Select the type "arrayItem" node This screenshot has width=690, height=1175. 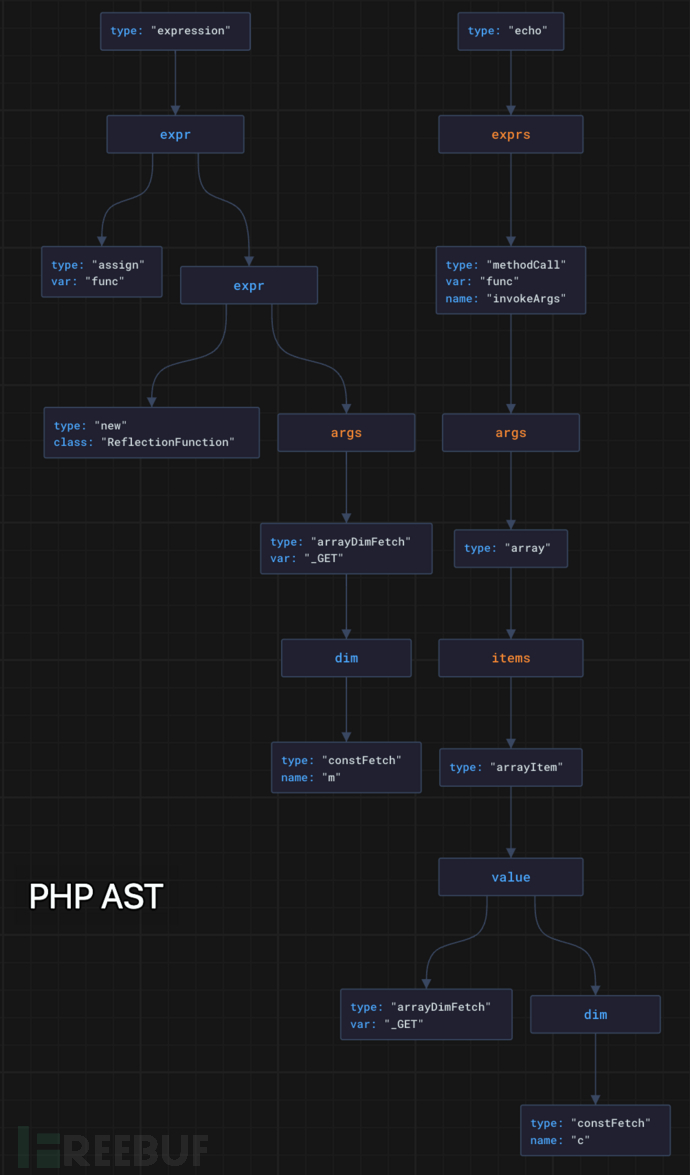tap(510, 767)
